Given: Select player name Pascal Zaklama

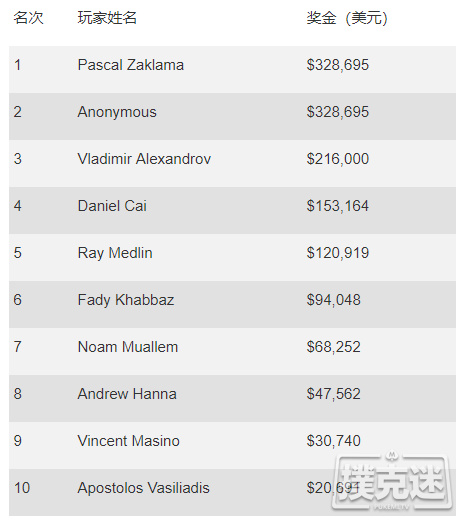Looking at the screenshot, I should point(130,65).
